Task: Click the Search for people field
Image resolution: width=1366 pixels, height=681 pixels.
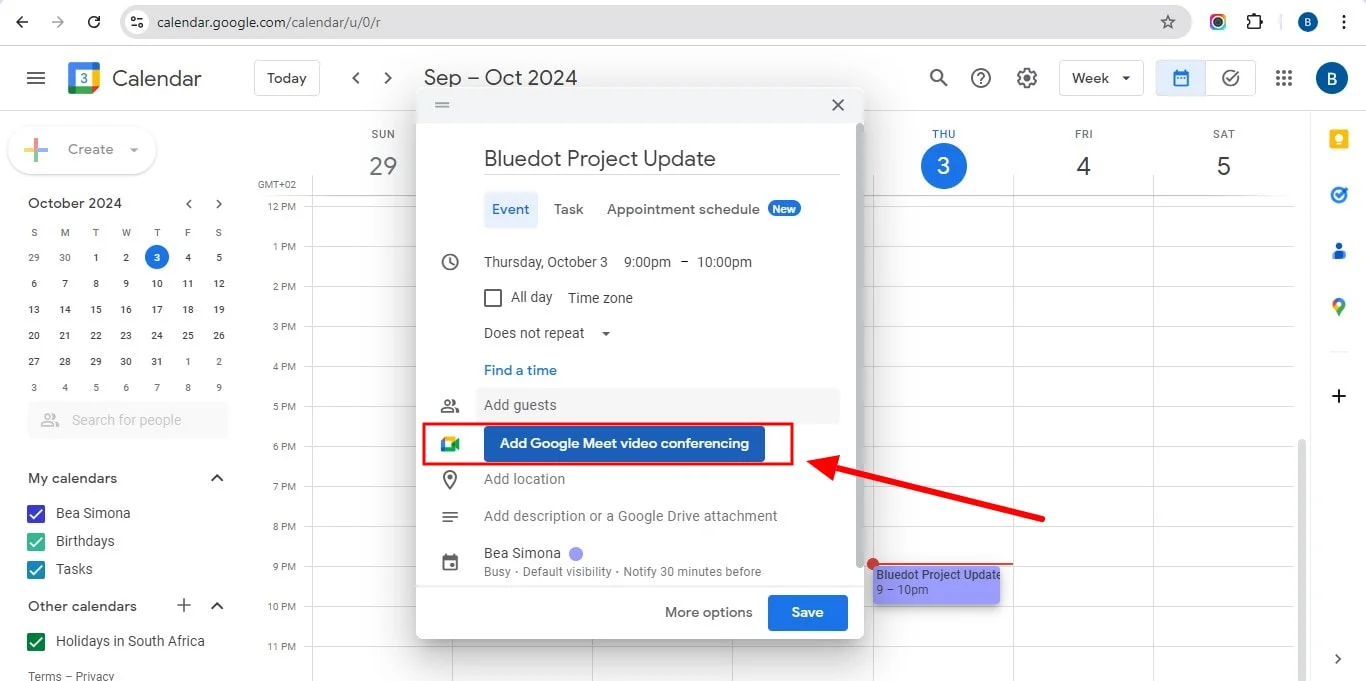Action: tap(128, 420)
